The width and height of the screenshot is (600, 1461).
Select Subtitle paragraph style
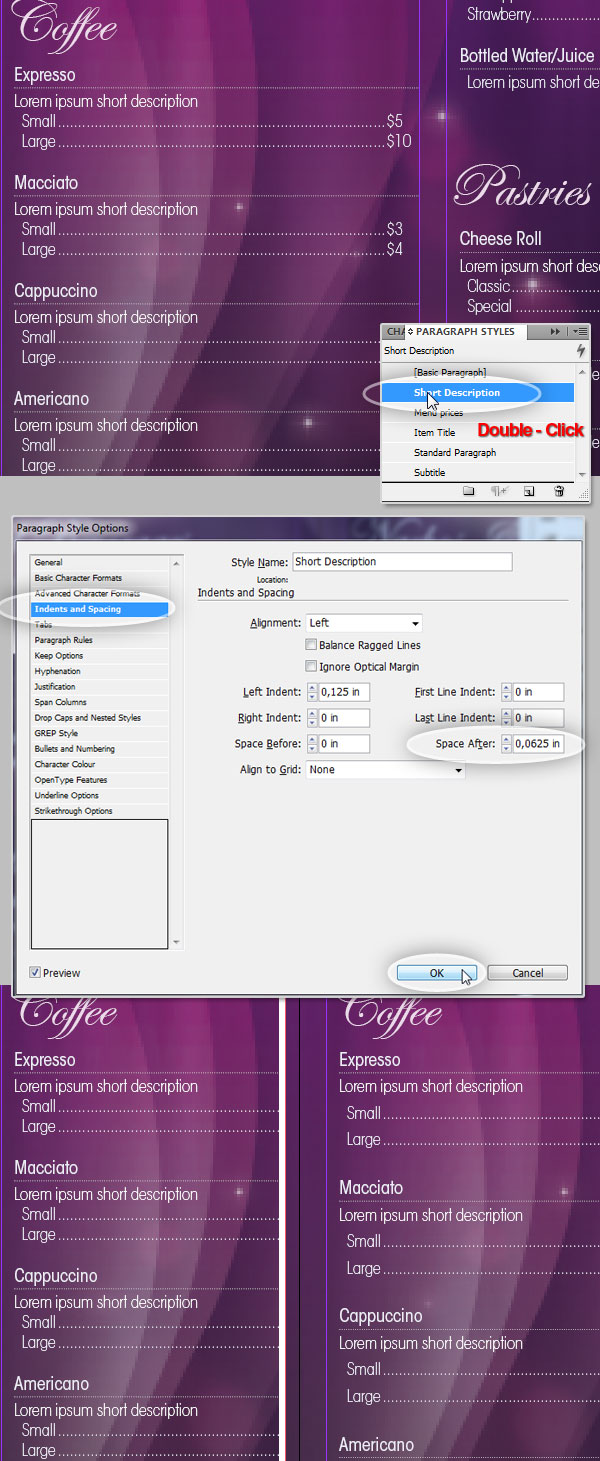pyautogui.click(x=478, y=472)
